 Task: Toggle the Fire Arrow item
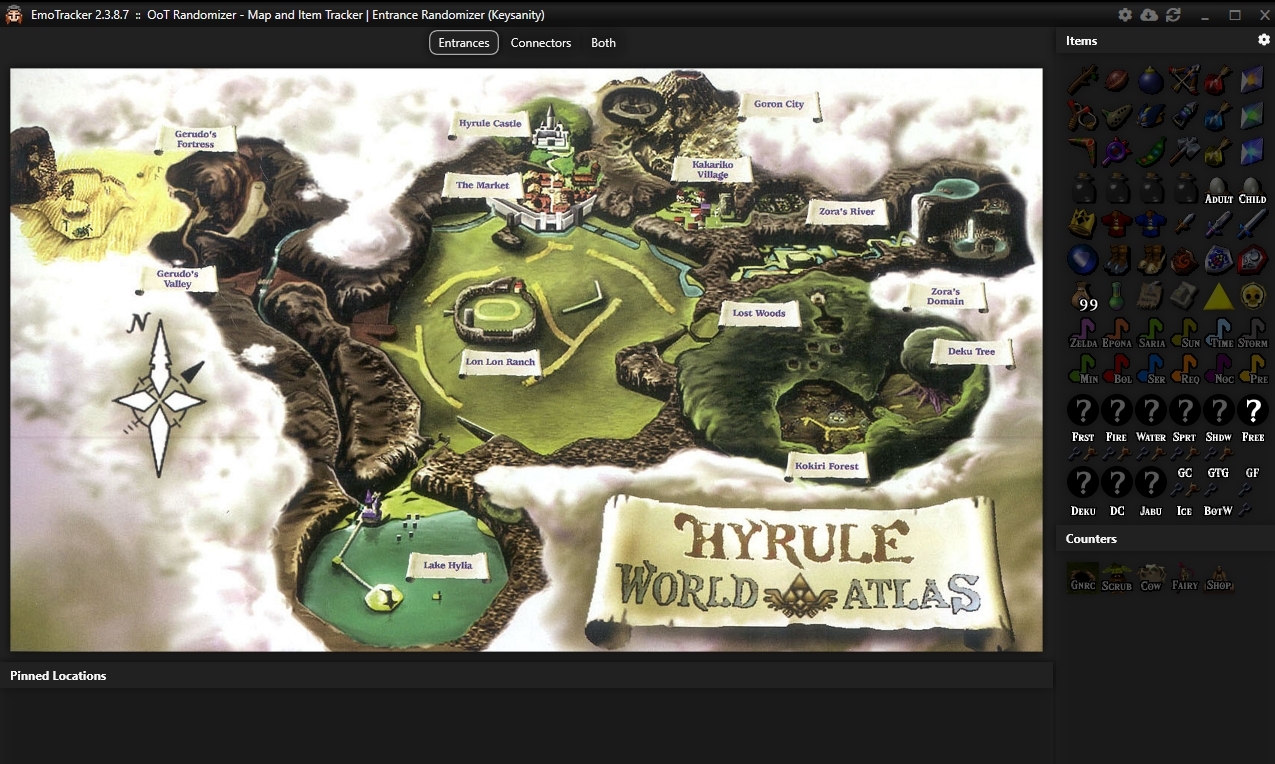tap(1218, 80)
